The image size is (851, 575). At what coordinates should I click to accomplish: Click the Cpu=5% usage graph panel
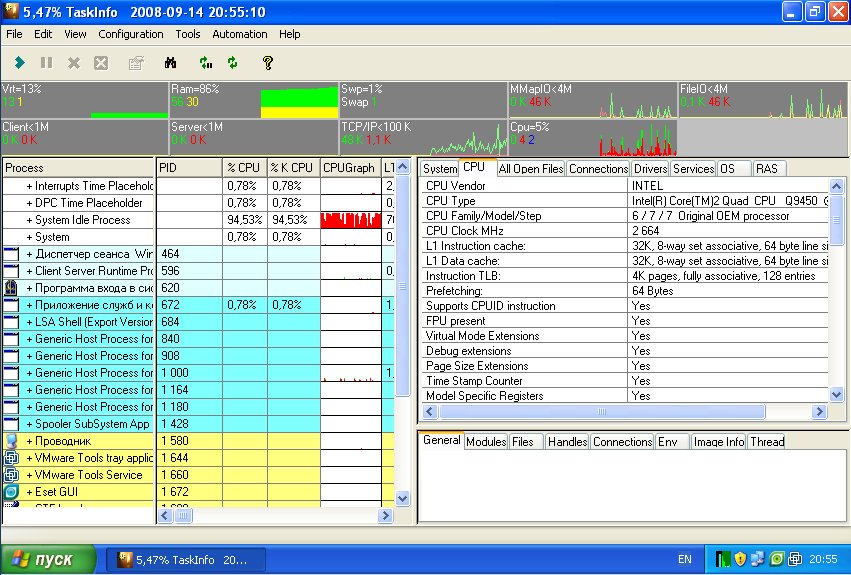(593, 138)
